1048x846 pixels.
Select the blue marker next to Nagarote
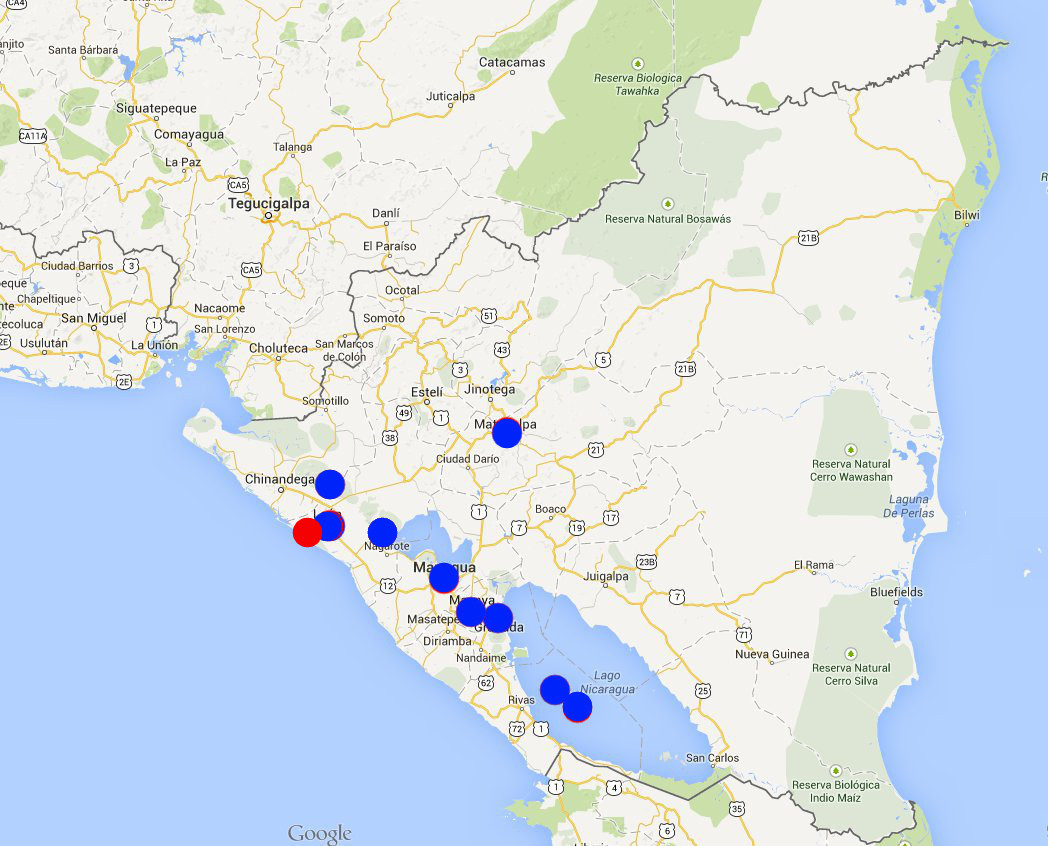(382, 532)
